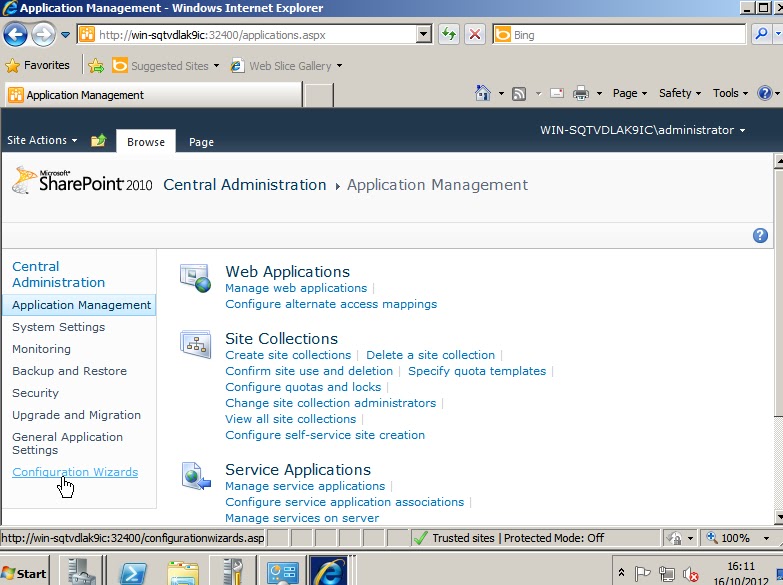
Task: Click the Read Mail envelope icon
Action: pyautogui.click(x=556, y=93)
